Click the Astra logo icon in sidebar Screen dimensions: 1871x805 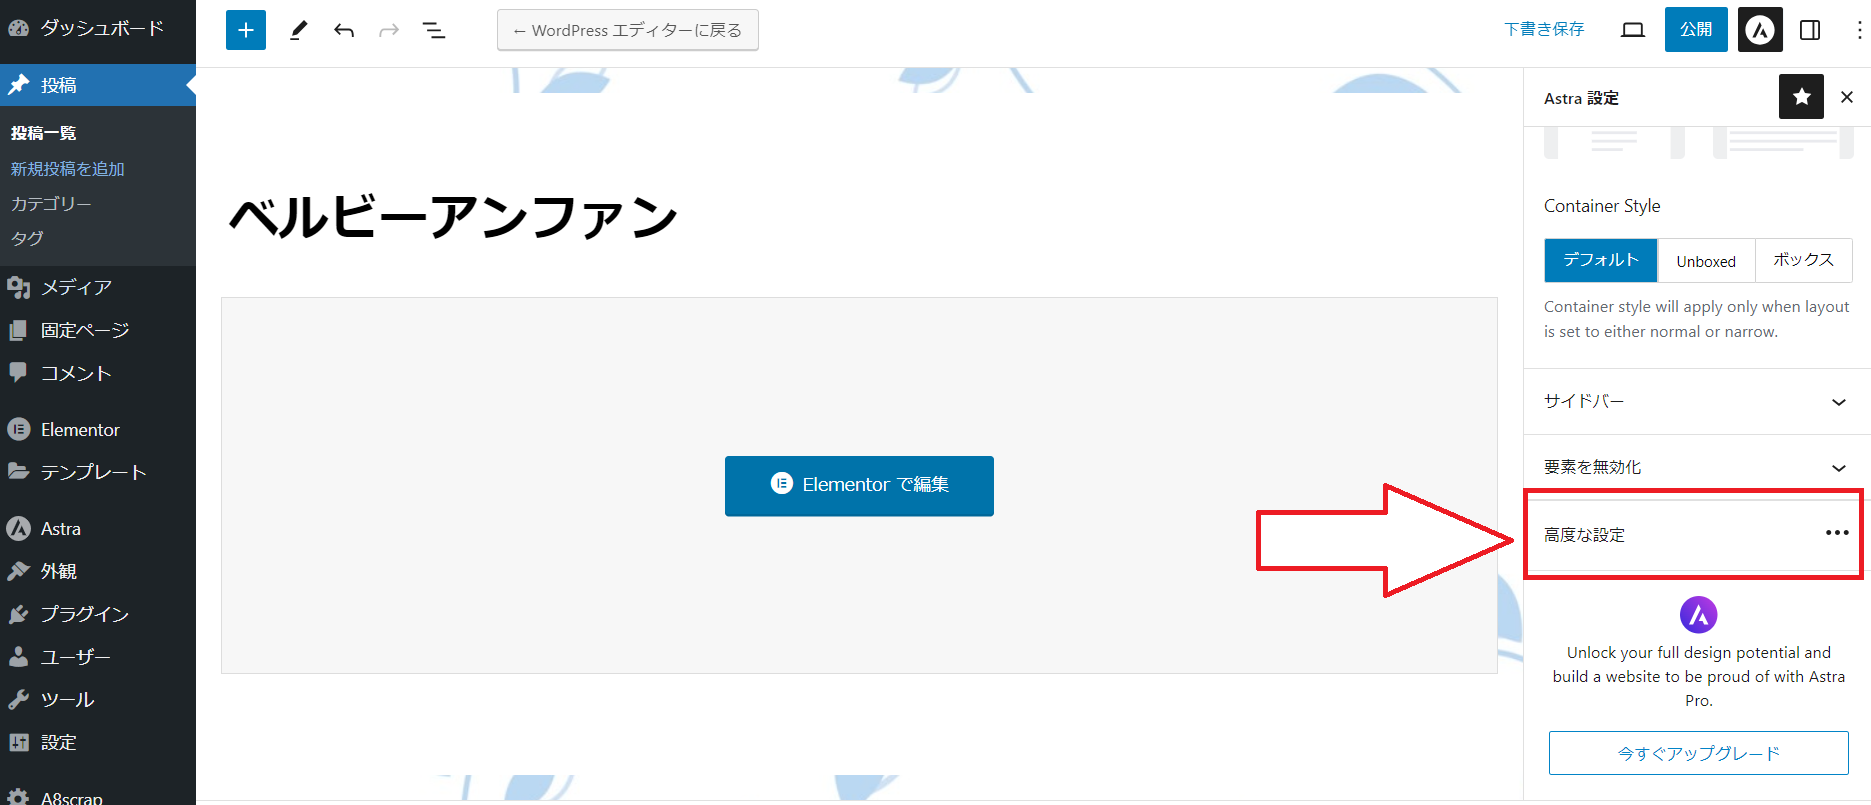(18, 528)
